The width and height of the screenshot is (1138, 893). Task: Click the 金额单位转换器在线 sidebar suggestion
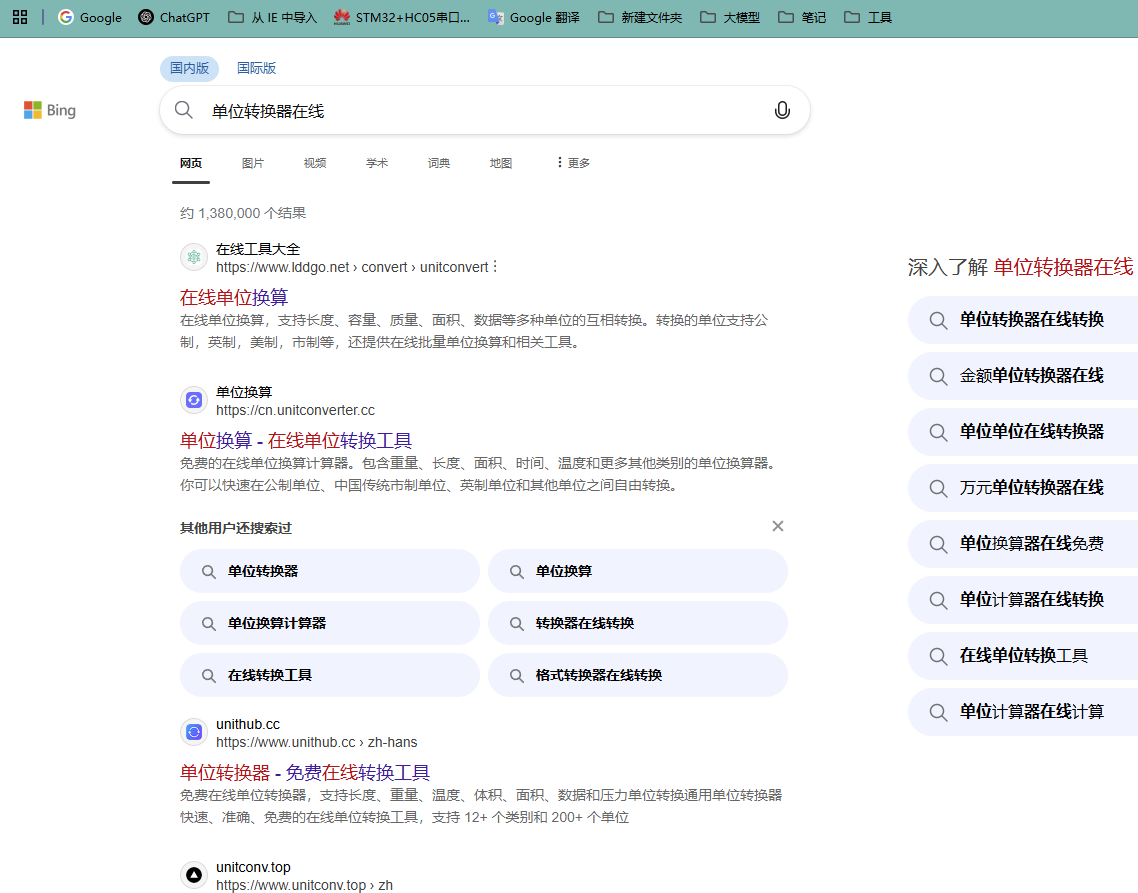(1035, 375)
